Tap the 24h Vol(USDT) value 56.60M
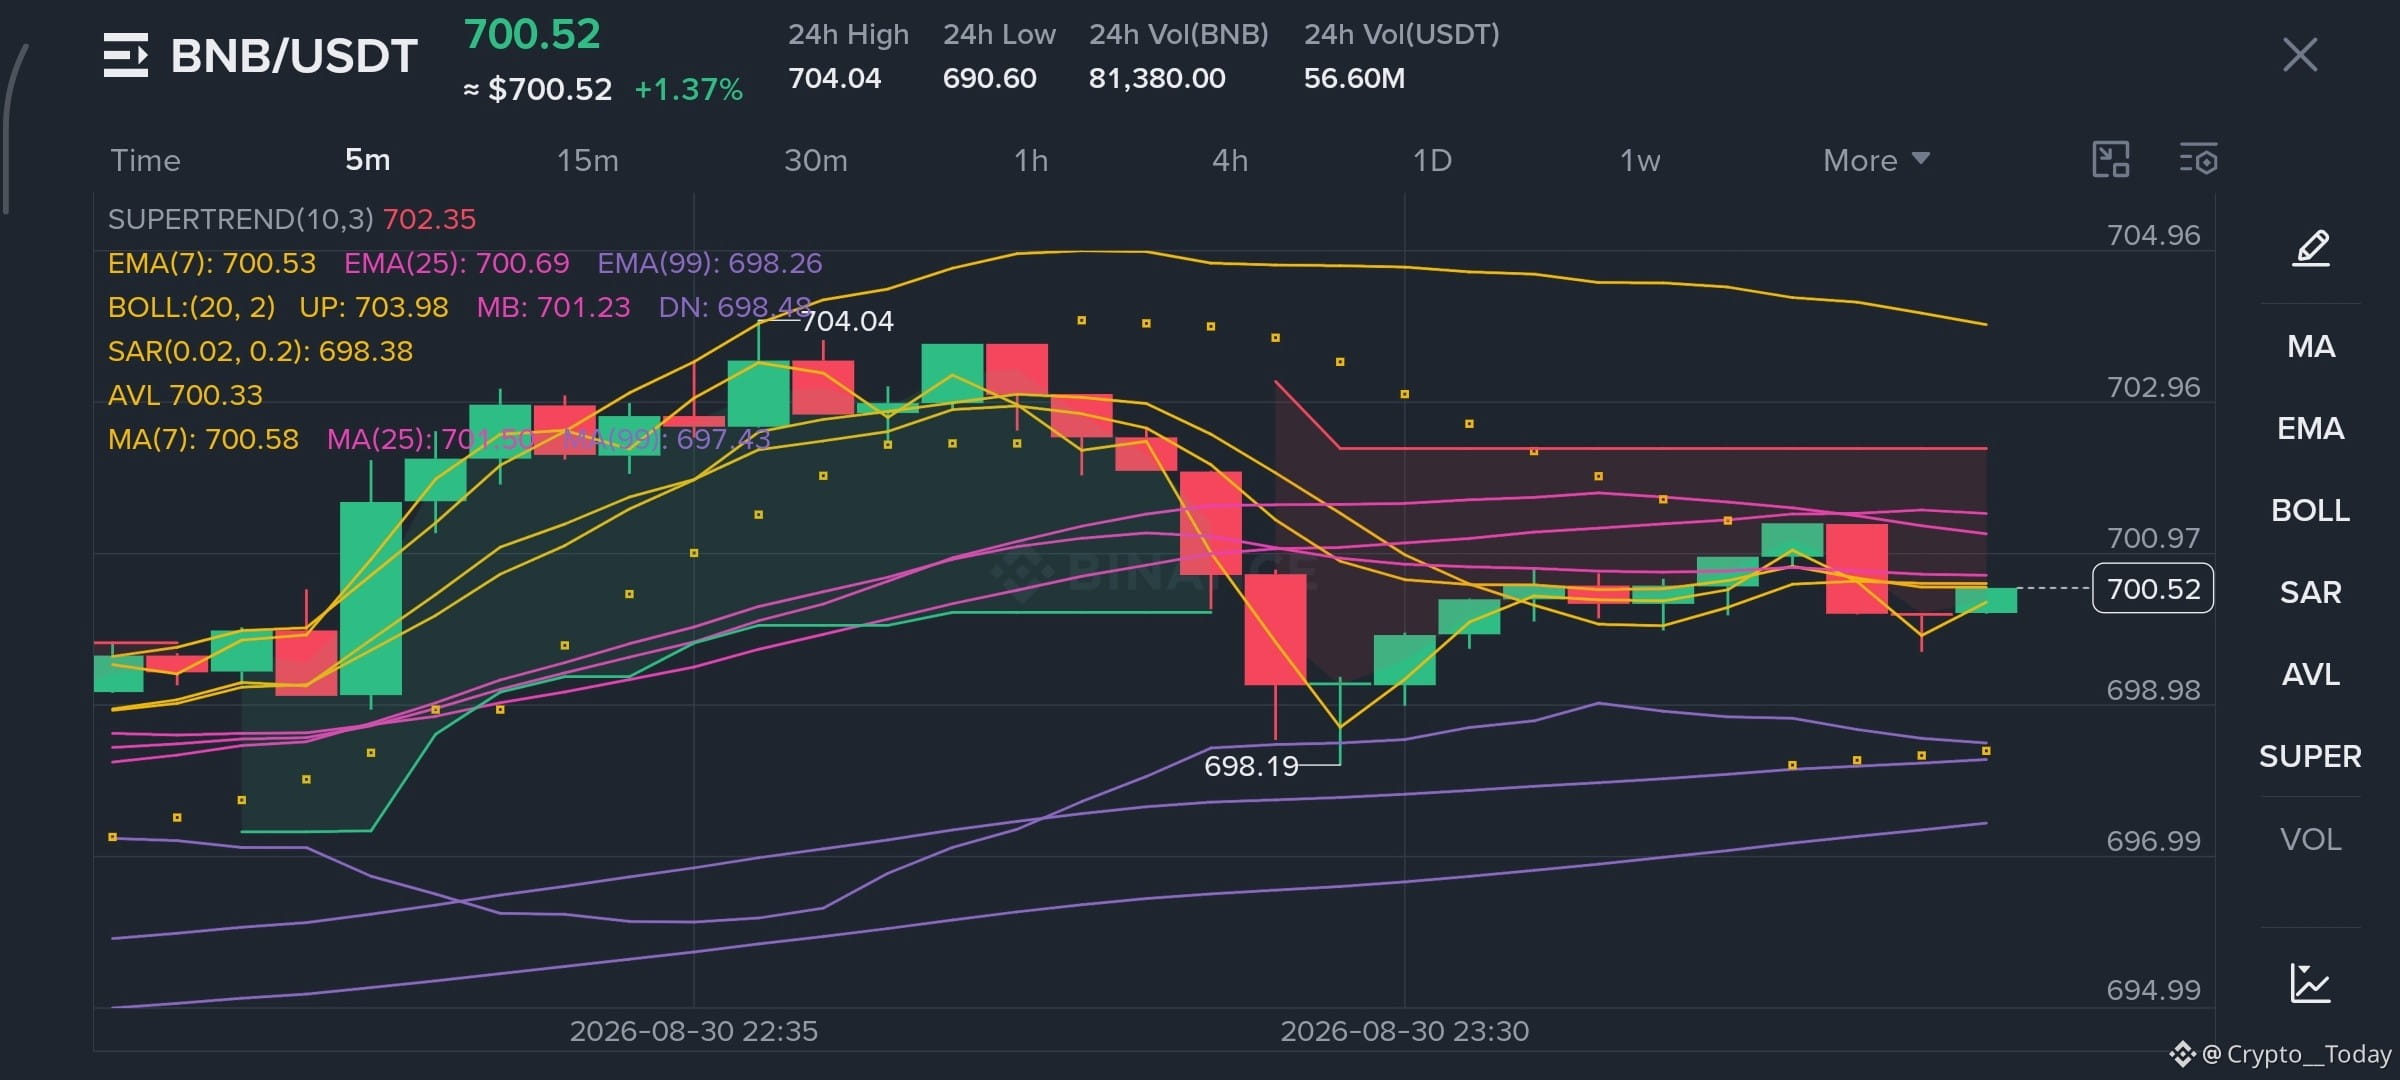The width and height of the screenshot is (2400, 1080). [1354, 78]
